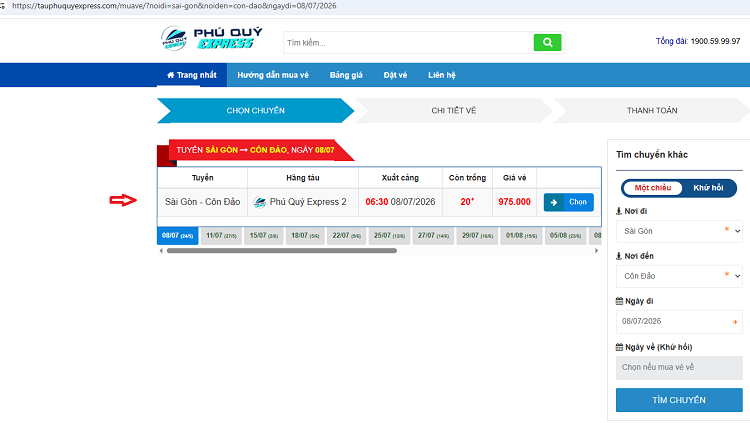Select the 22/07 date tab
The height and width of the screenshot is (423, 750).
click(347, 236)
